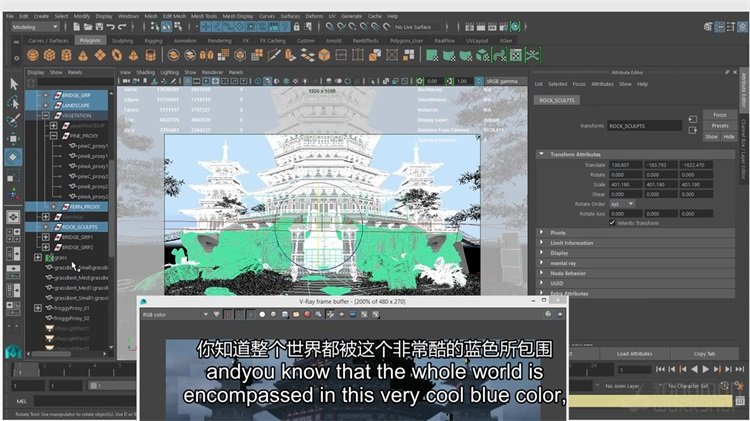Choose the Lasso Select tool

13,102
